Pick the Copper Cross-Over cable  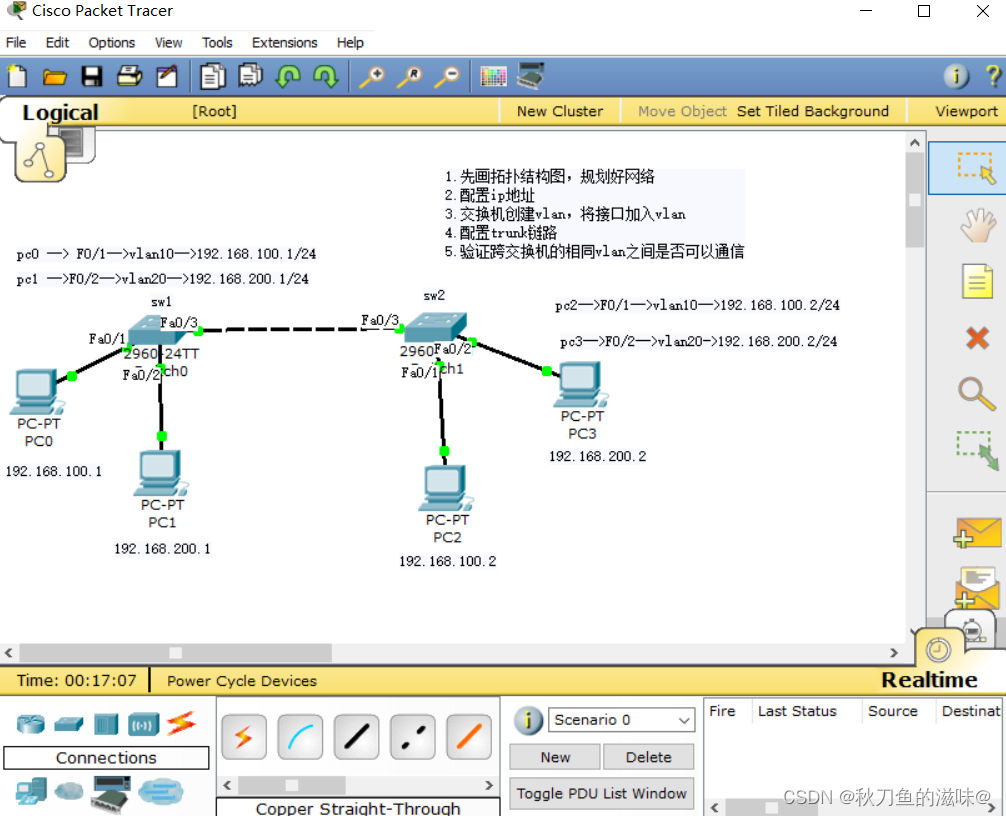click(x=413, y=737)
